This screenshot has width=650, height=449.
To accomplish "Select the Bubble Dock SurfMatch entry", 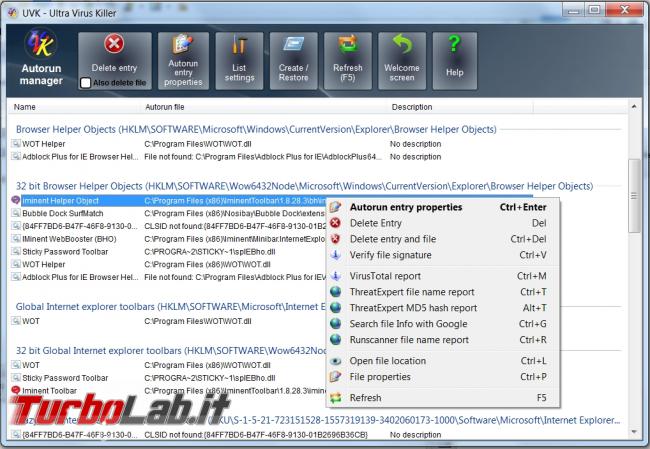I will coord(63,214).
